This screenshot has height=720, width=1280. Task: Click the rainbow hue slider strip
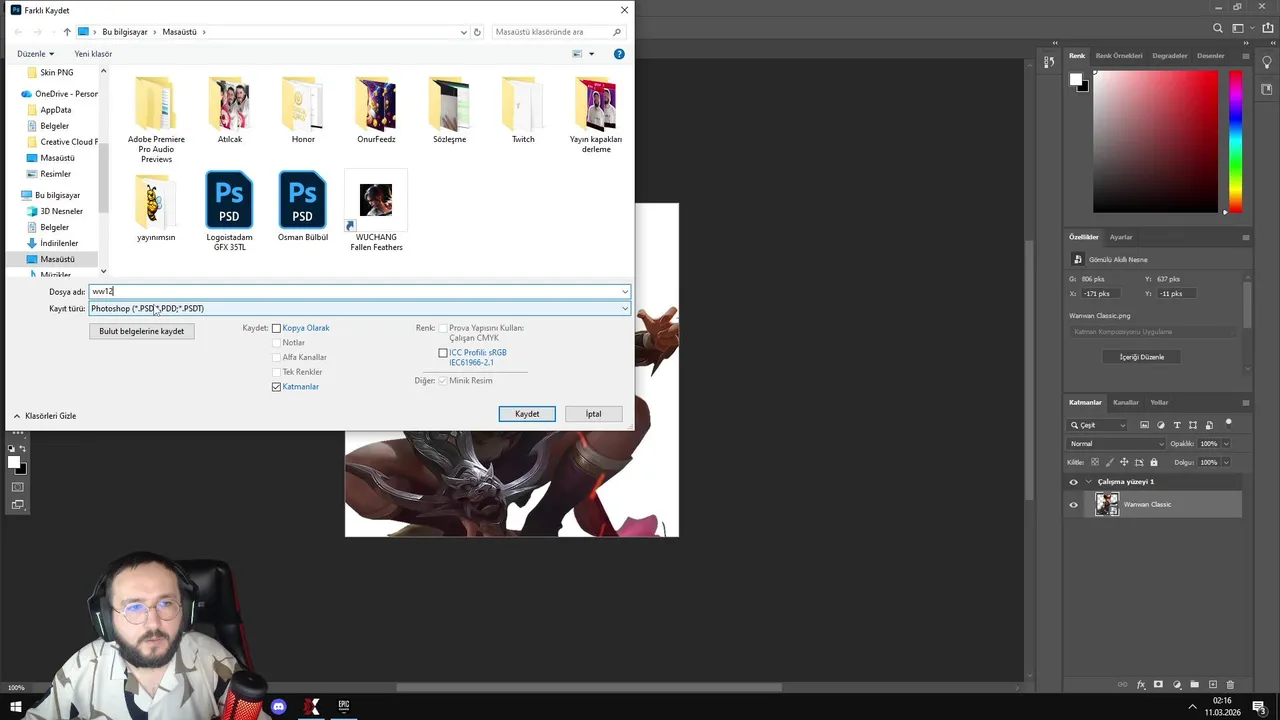click(1236, 142)
